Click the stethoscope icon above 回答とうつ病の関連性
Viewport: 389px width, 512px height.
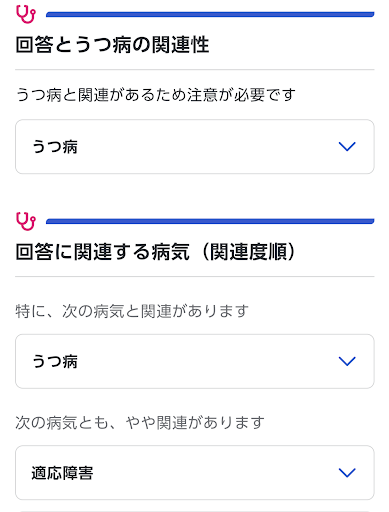tap(25, 14)
